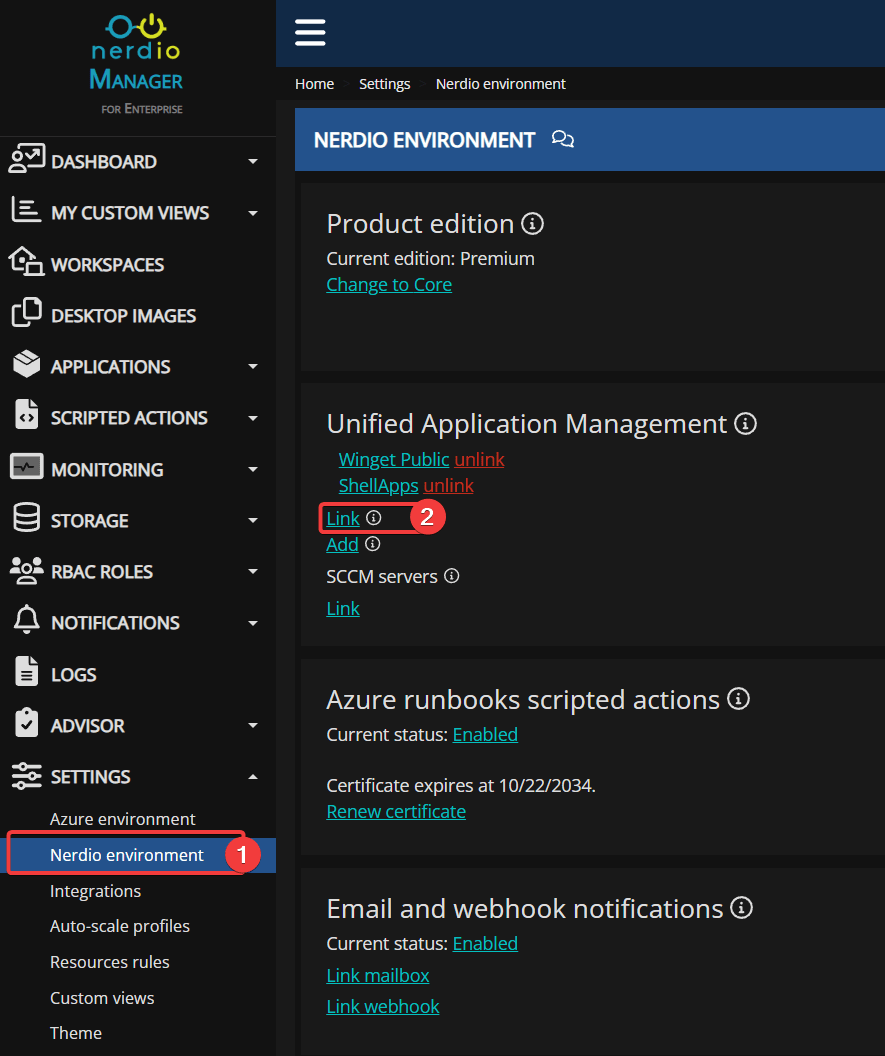Expand the Advisor menu arrow
This screenshot has width=885, height=1056.
(x=253, y=725)
